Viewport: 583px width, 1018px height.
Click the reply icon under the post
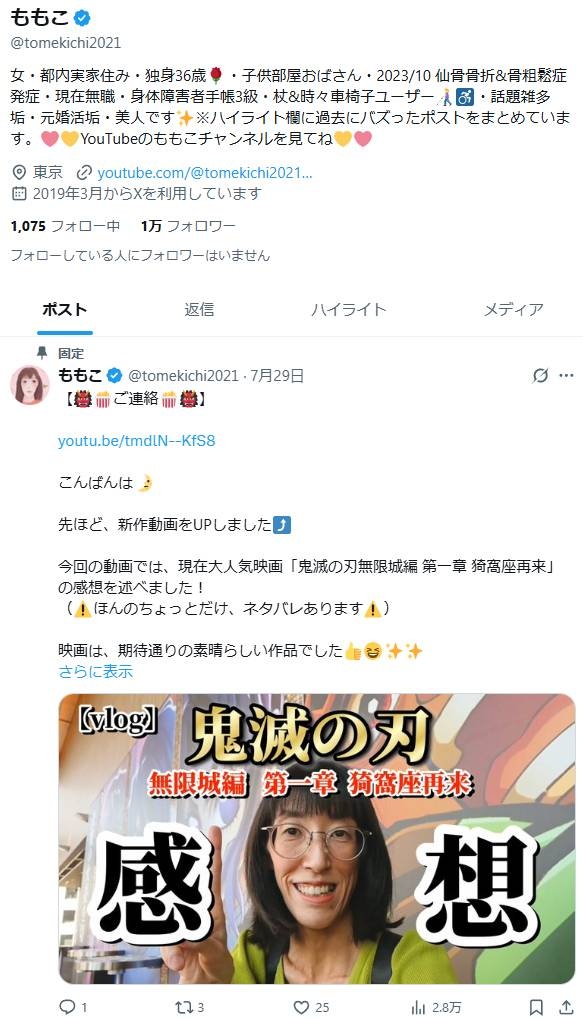(x=68, y=1007)
